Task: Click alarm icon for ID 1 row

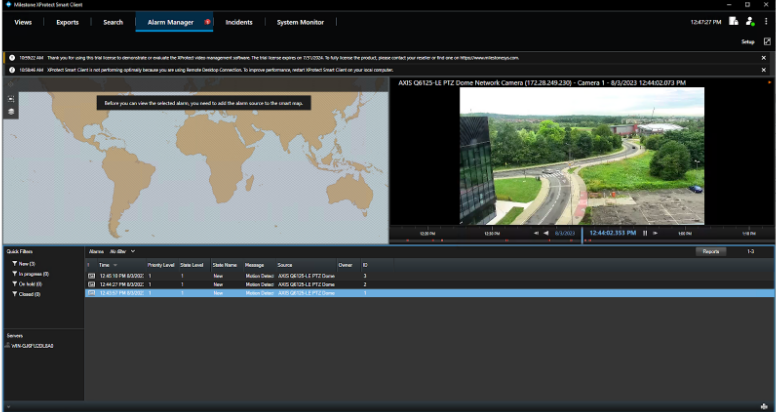Action: click(x=91, y=293)
